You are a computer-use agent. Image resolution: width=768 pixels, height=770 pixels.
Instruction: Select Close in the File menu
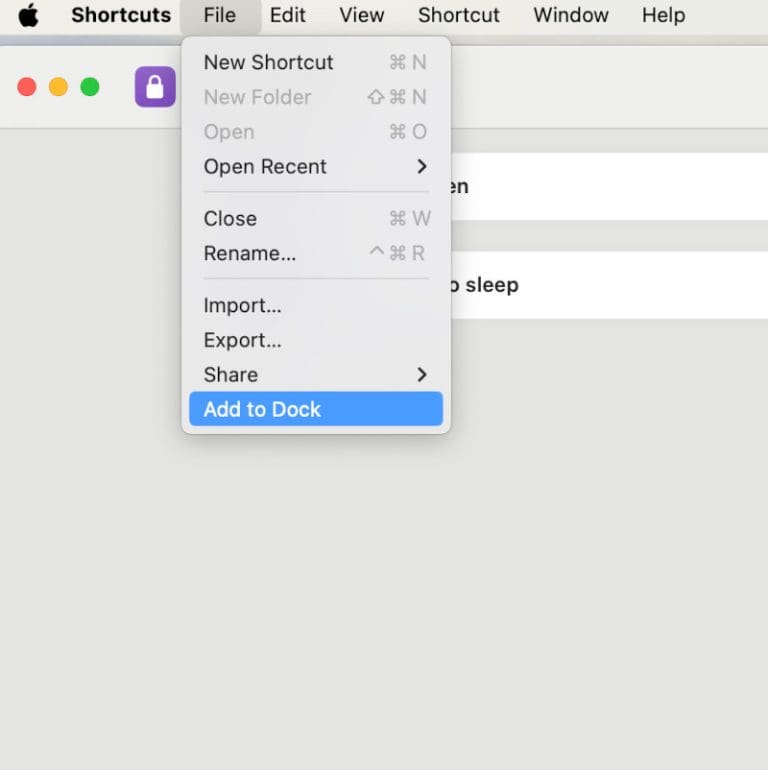pos(316,219)
